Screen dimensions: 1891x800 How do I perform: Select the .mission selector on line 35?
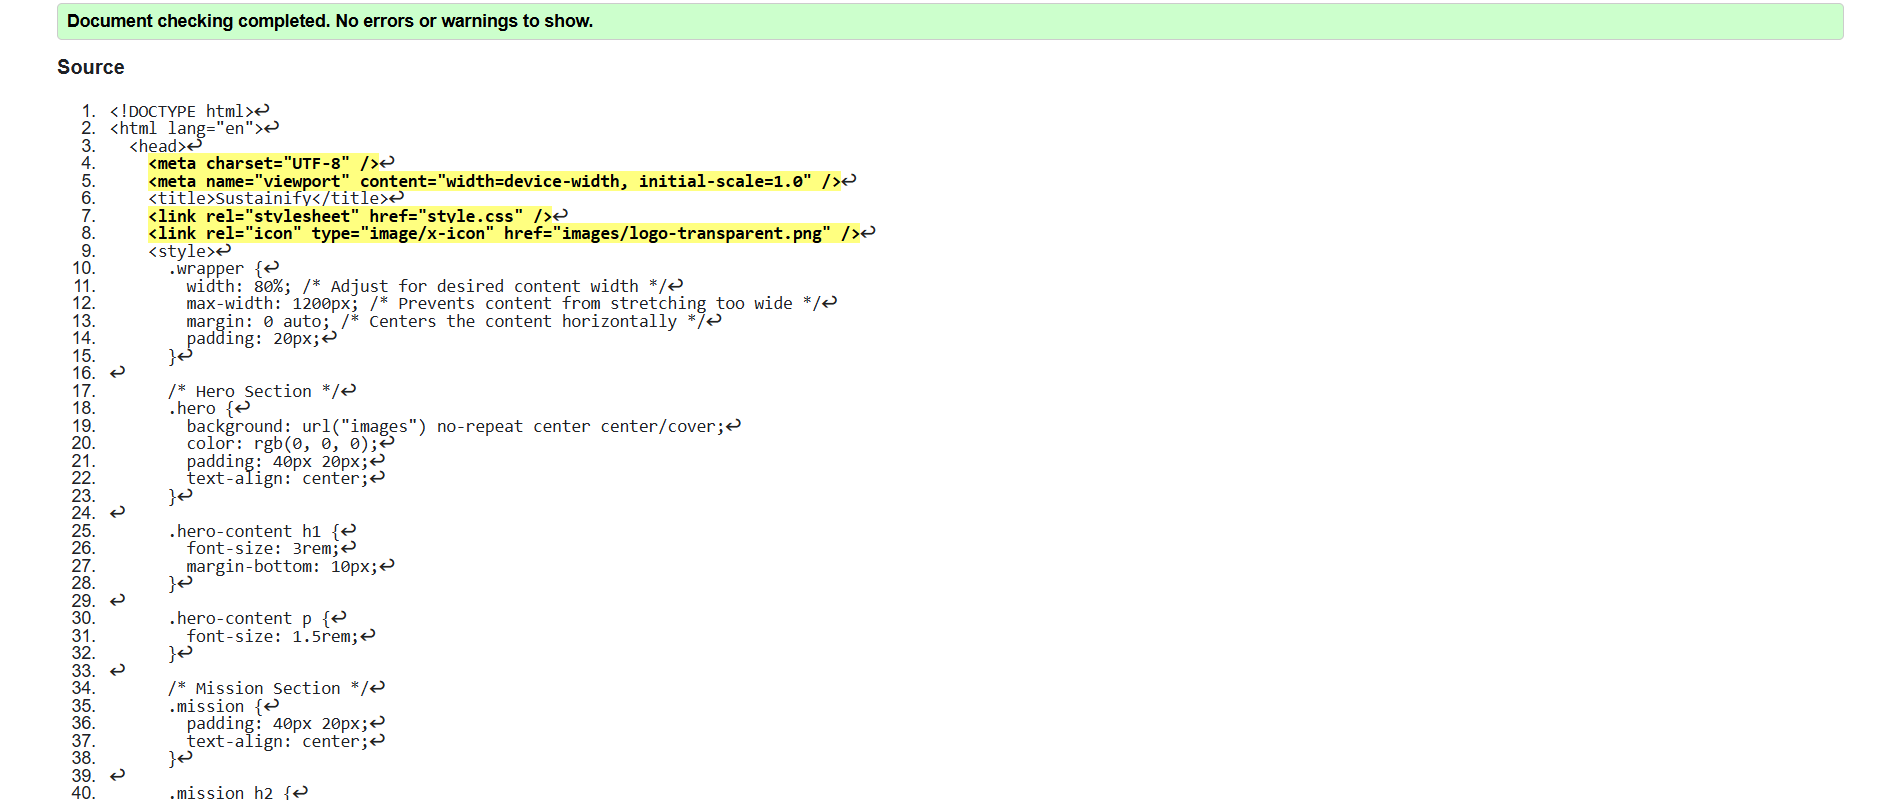tap(224, 706)
